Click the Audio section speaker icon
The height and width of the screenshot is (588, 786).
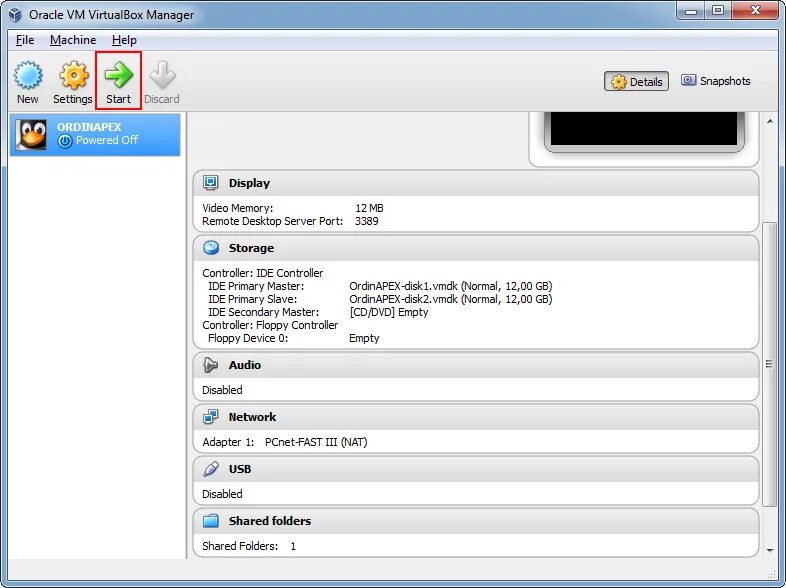211,365
